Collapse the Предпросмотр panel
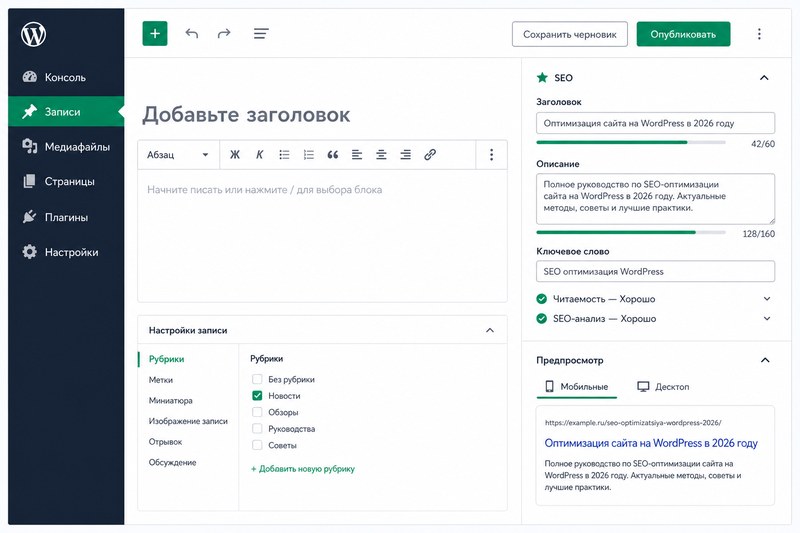 (765, 360)
